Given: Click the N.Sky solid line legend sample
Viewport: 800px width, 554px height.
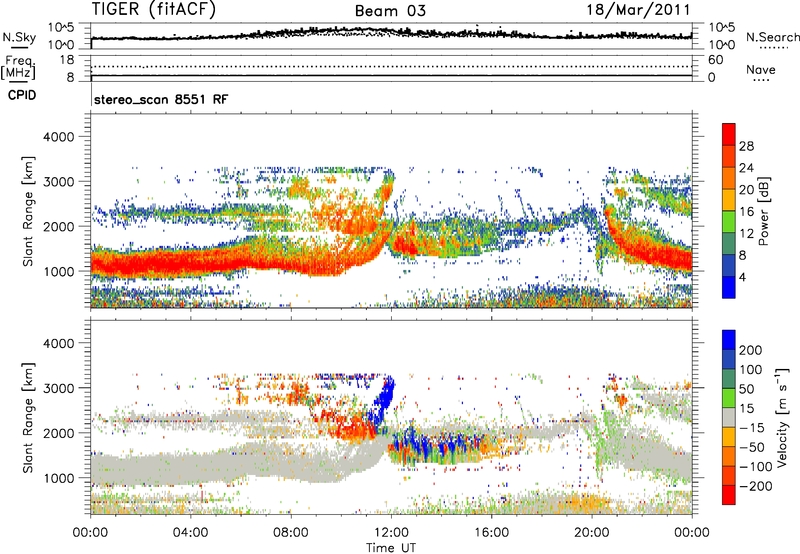Looking at the screenshot, I should [x=19, y=48].
